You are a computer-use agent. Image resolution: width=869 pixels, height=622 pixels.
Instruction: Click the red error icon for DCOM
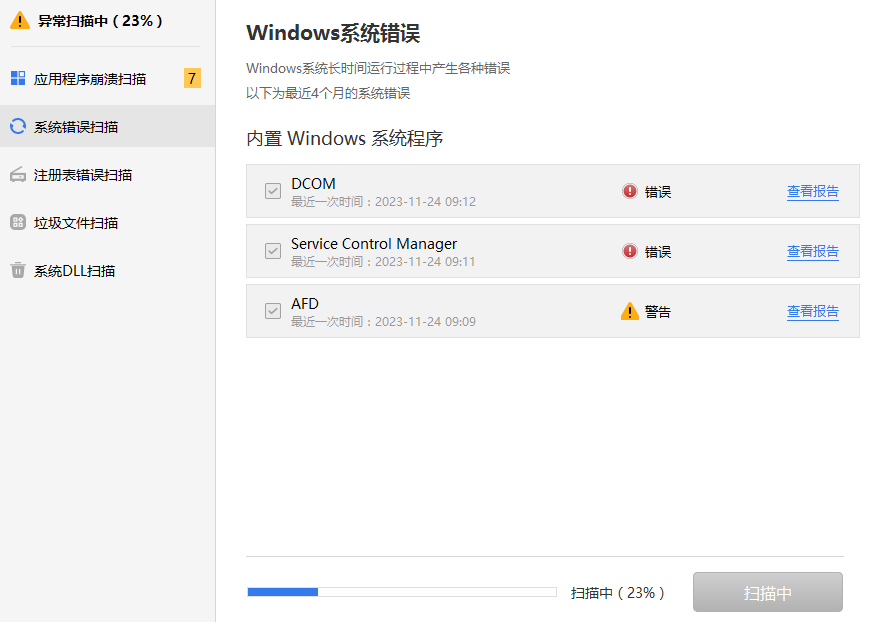coord(630,191)
